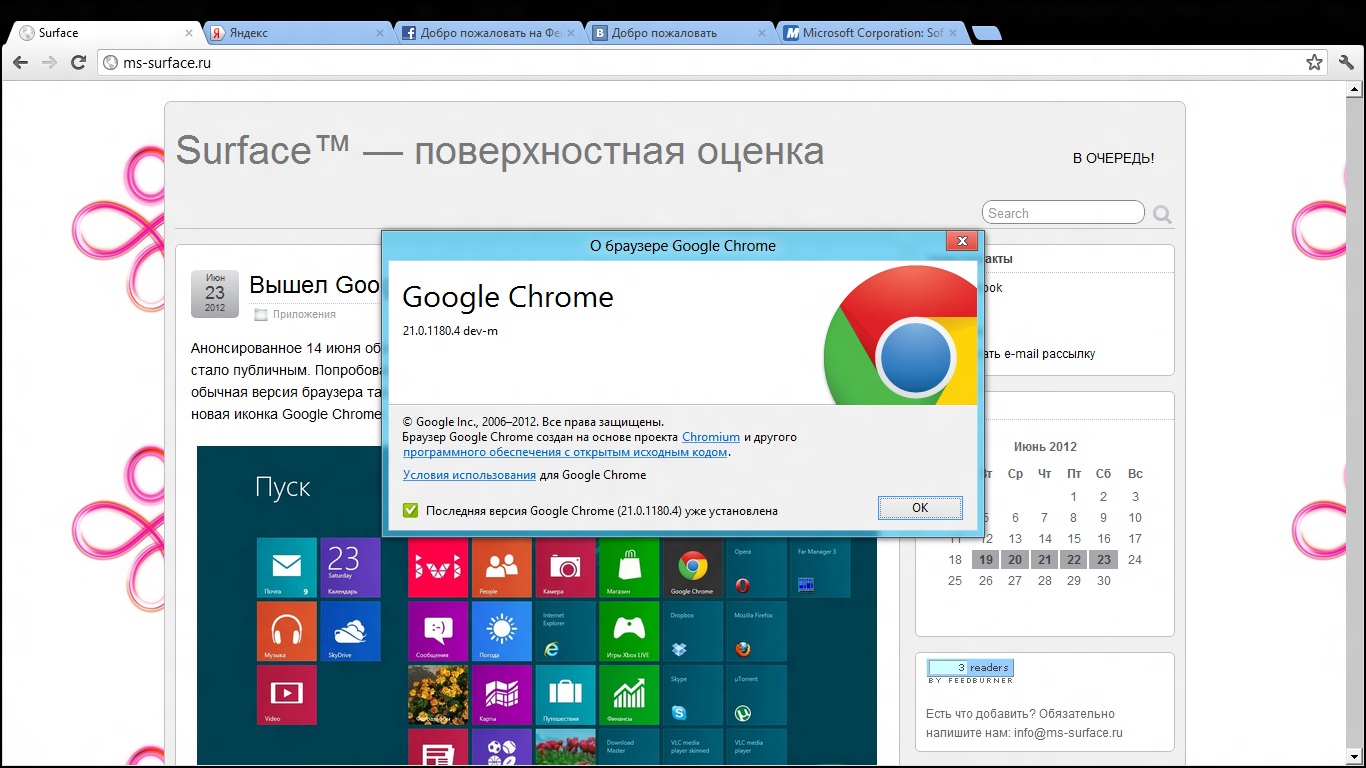
Task: Click the 'Июнь 2012' calendar caption
Action: [1045, 447]
